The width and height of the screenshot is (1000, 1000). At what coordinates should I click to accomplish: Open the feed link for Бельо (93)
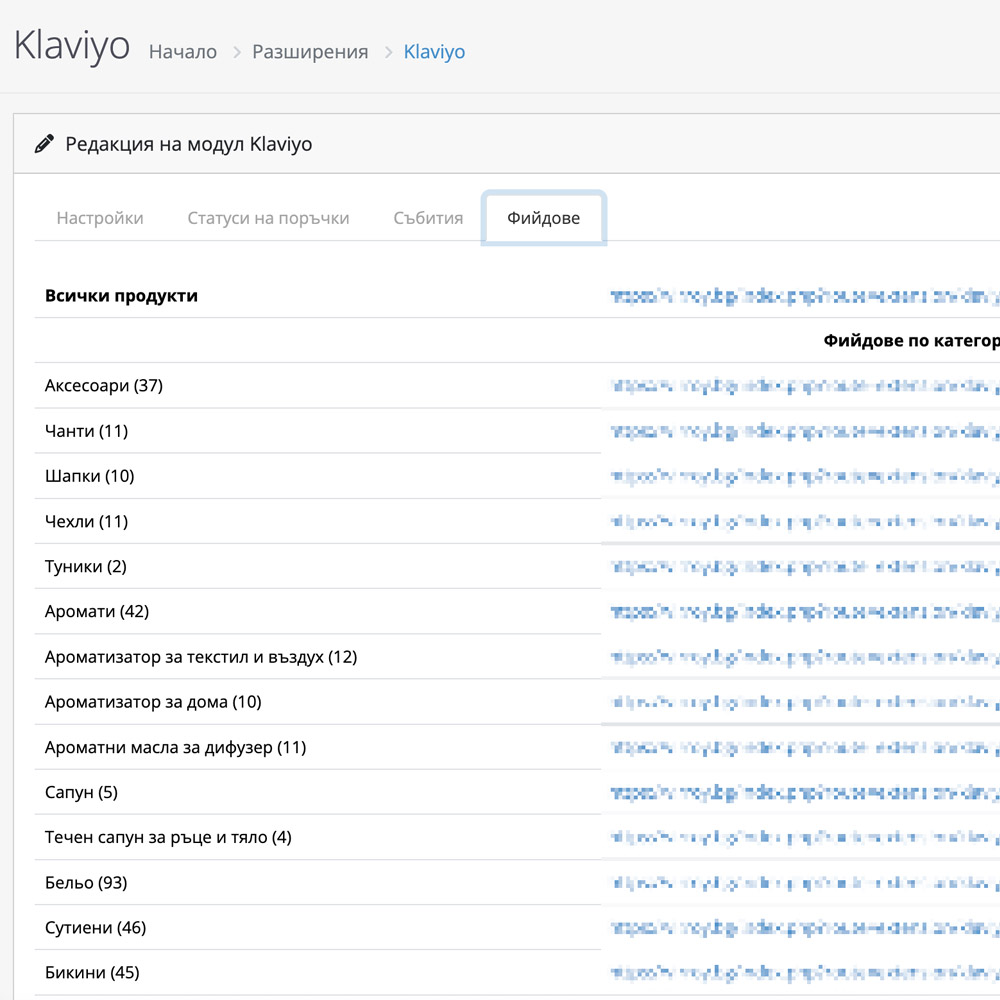pyautogui.click(x=805, y=883)
